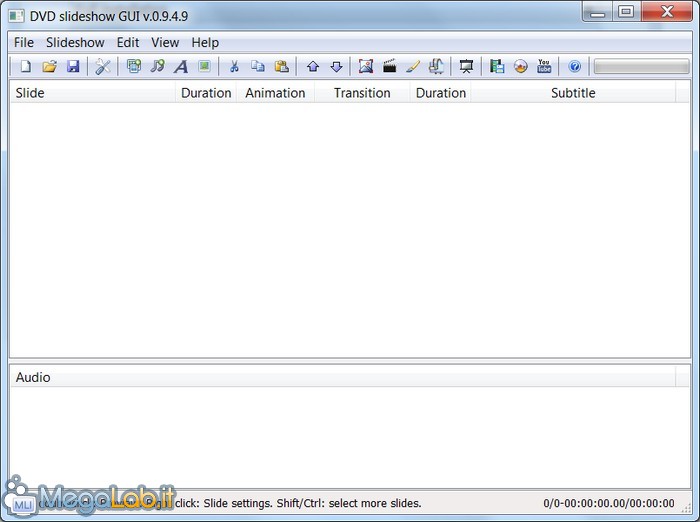Preview the slideshow with the projector screen icon

pos(466,67)
